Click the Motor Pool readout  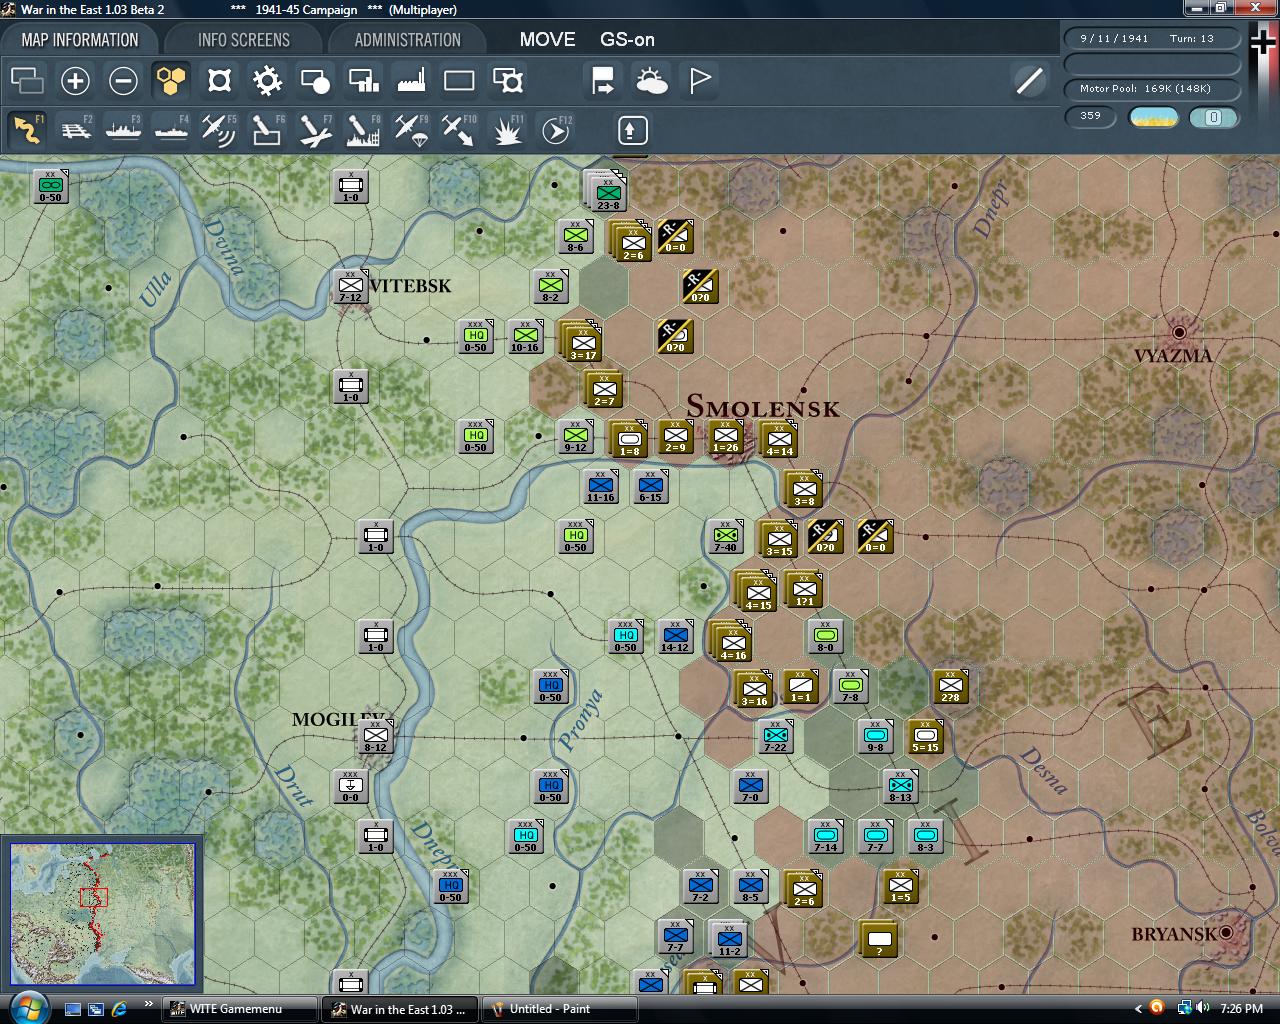coord(1151,89)
